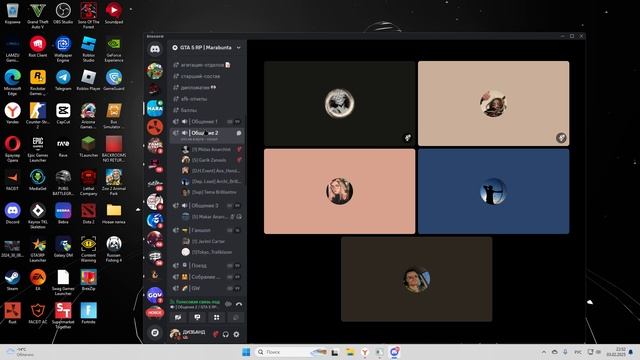The image size is (640, 360).
Task: Click beige participant tile in call grid
Action: pyautogui.click(x=493, y=104)
